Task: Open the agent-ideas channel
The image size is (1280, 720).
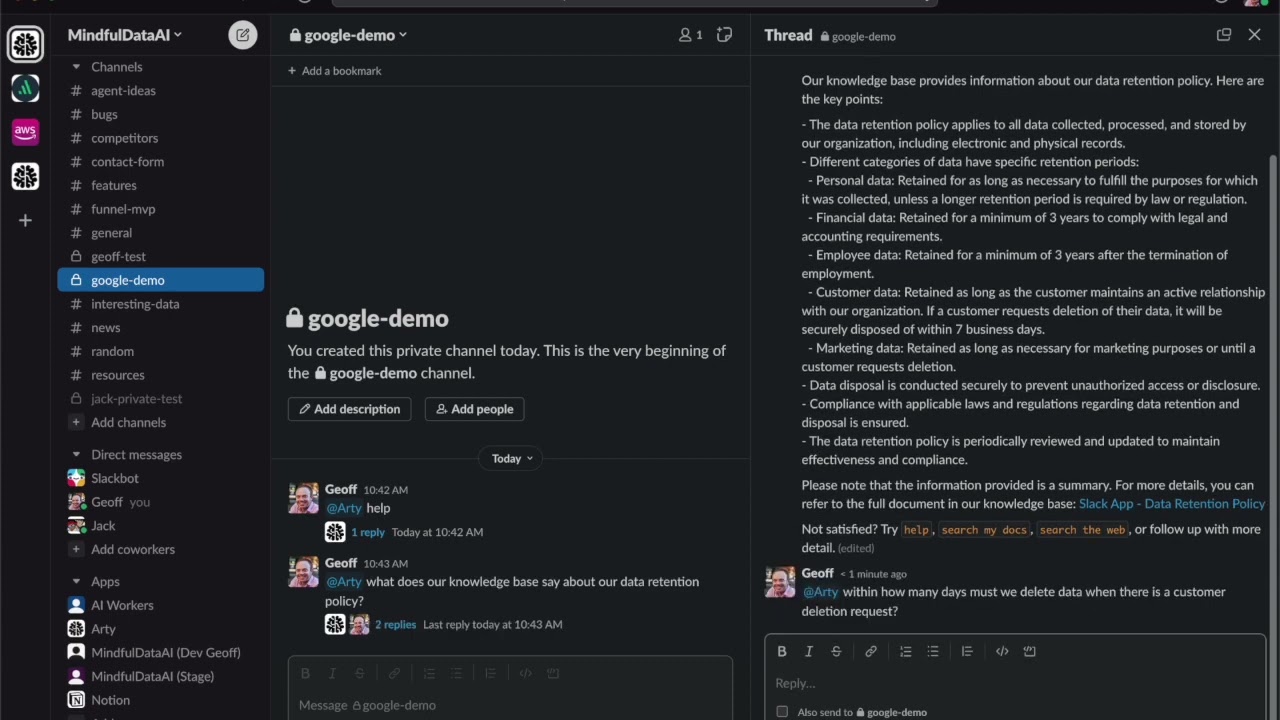Action: [x=161, y=90]
